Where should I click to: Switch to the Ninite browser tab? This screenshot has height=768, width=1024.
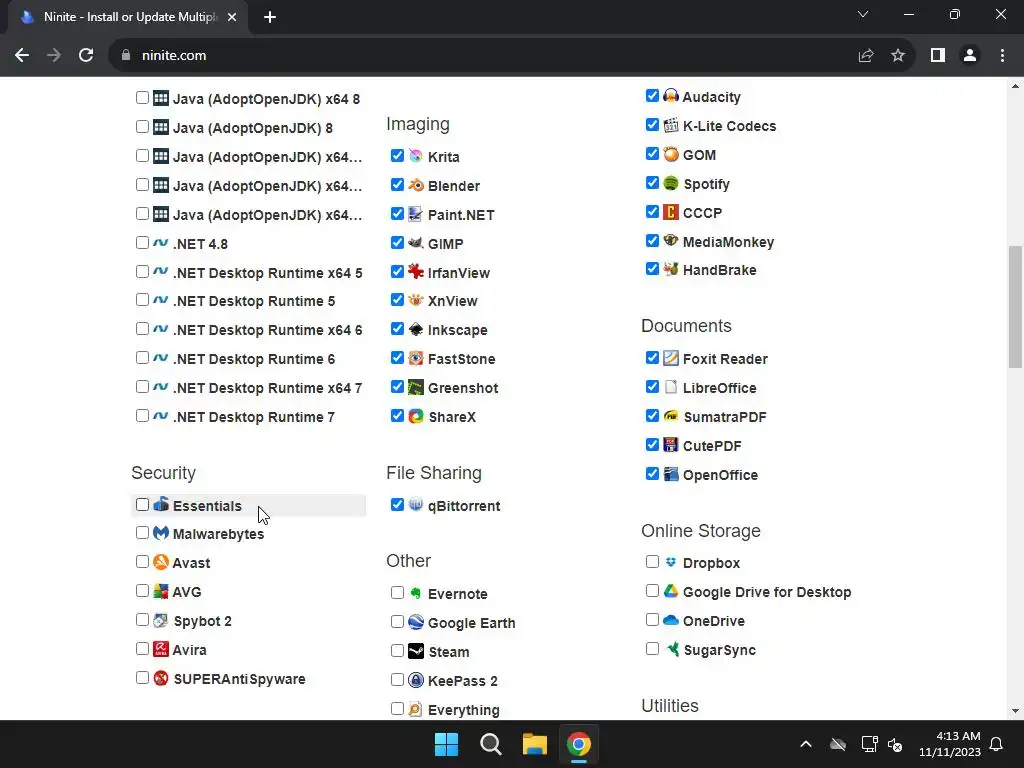coord(128,17)
